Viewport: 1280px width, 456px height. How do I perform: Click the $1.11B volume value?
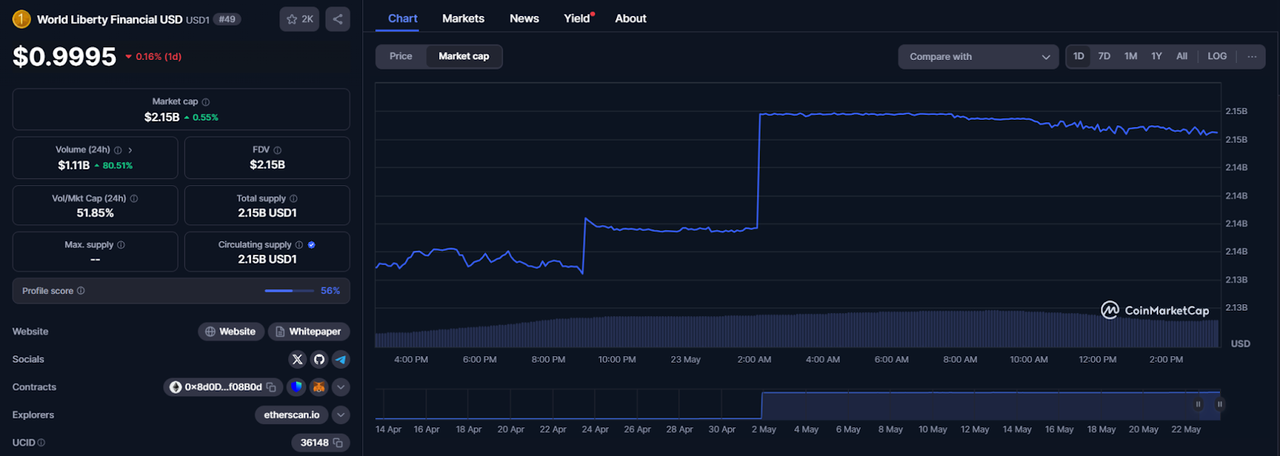72,165
